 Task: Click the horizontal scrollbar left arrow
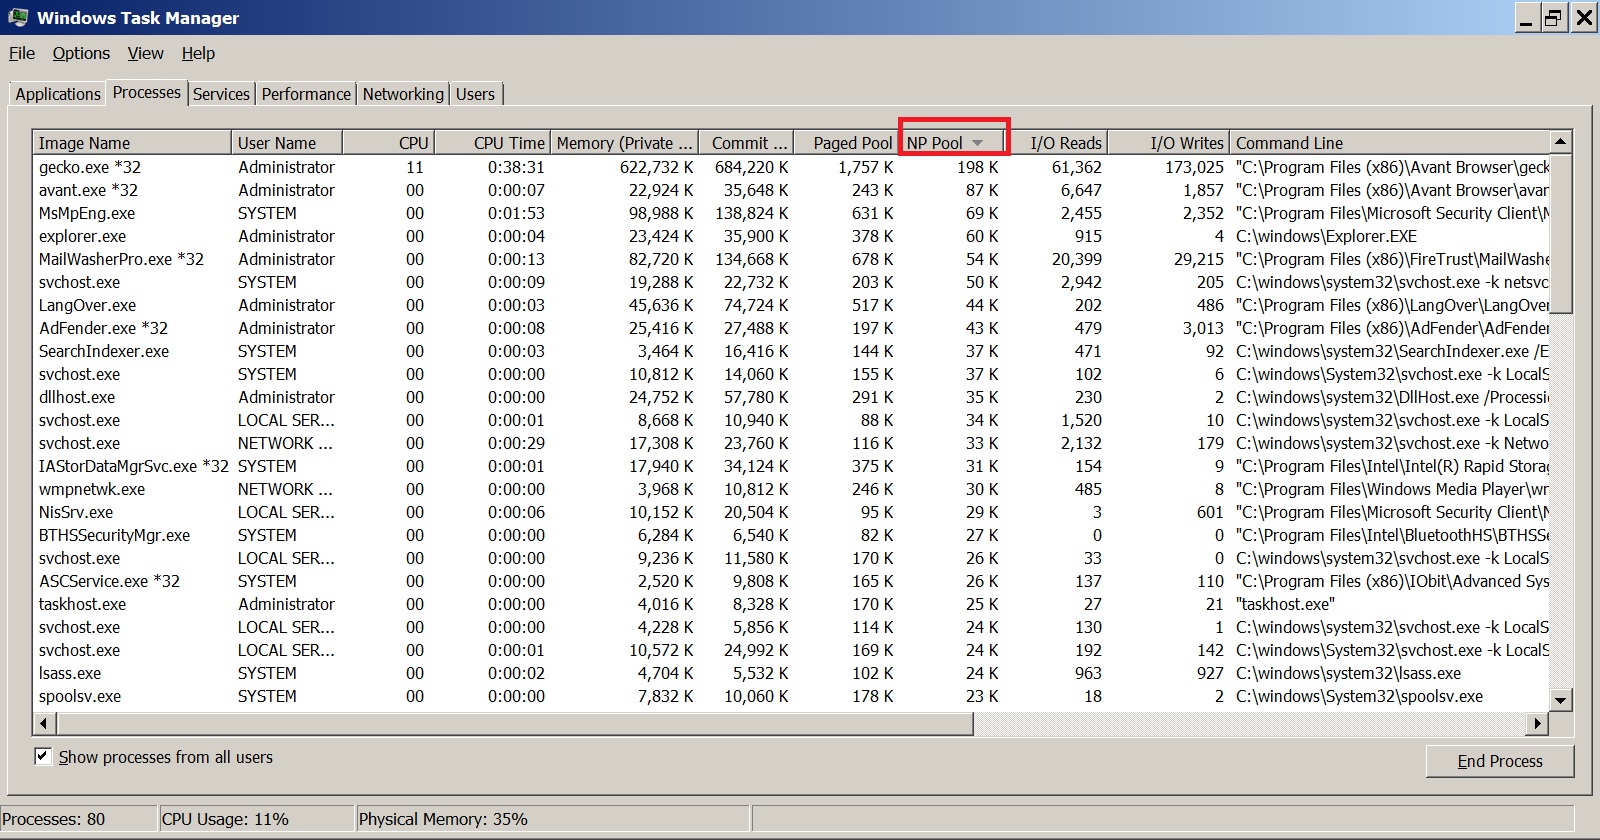[43, 723]
